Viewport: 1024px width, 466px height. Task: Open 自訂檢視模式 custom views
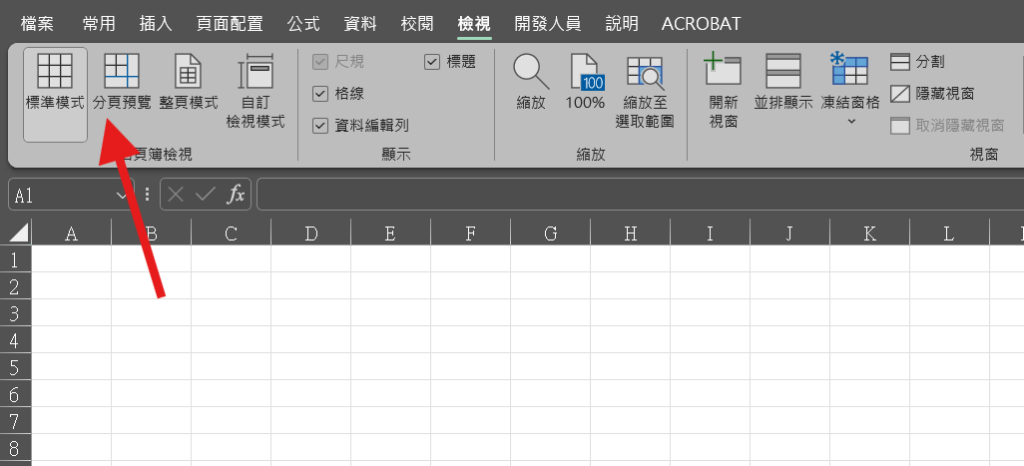point(256,88)
